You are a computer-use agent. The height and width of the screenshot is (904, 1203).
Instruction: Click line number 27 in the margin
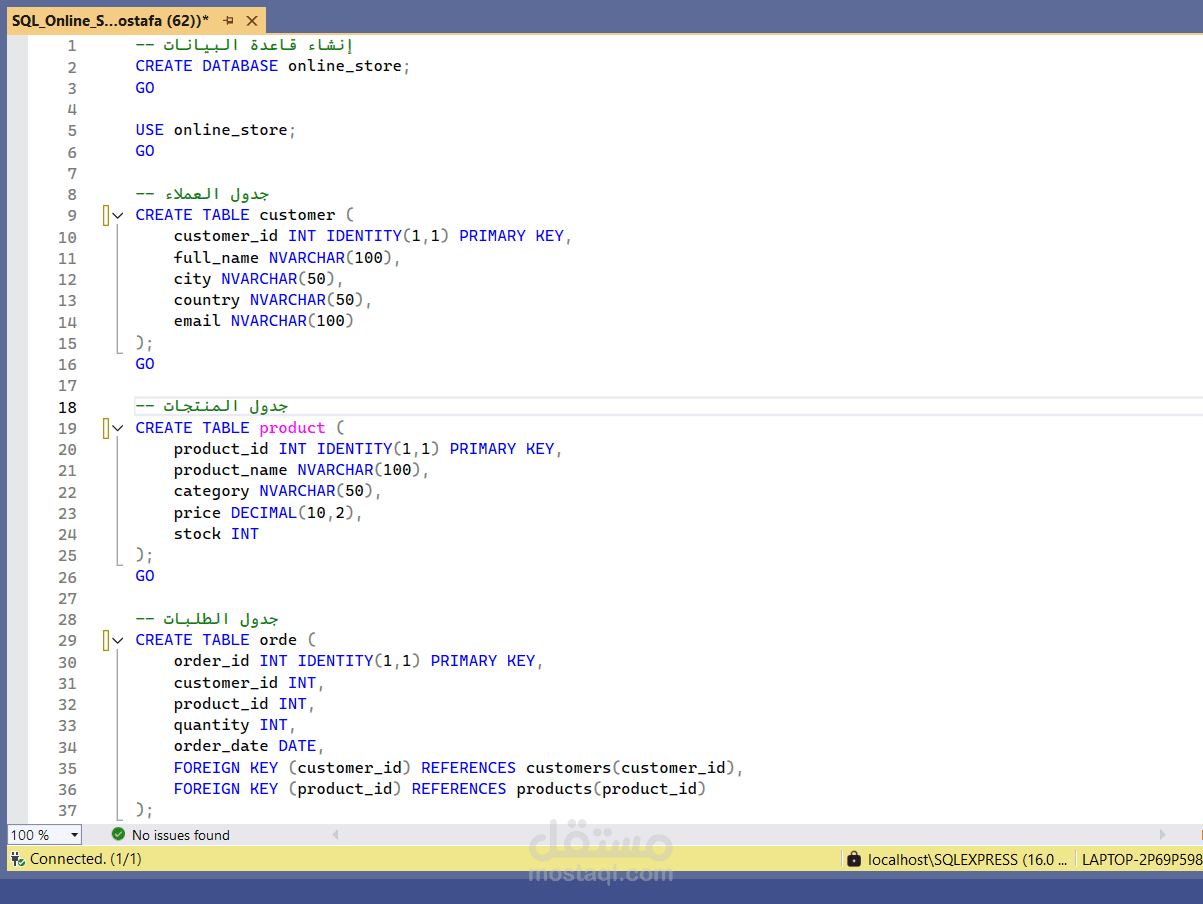point(67,598)
